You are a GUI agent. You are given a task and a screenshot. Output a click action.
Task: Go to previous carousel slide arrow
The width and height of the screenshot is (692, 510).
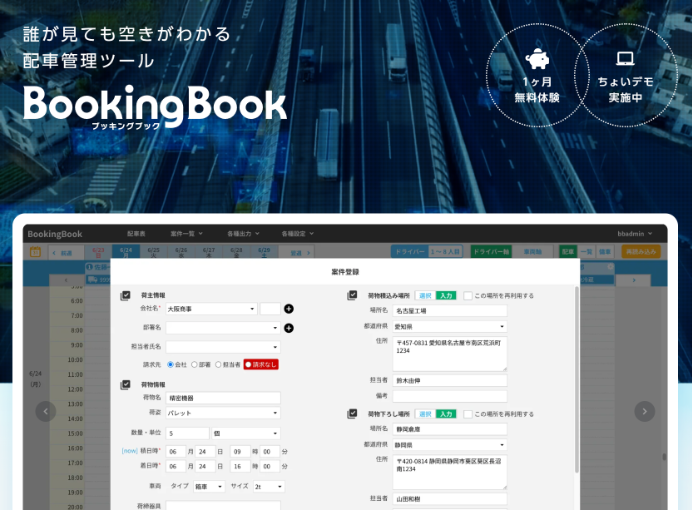click(45, 411)
